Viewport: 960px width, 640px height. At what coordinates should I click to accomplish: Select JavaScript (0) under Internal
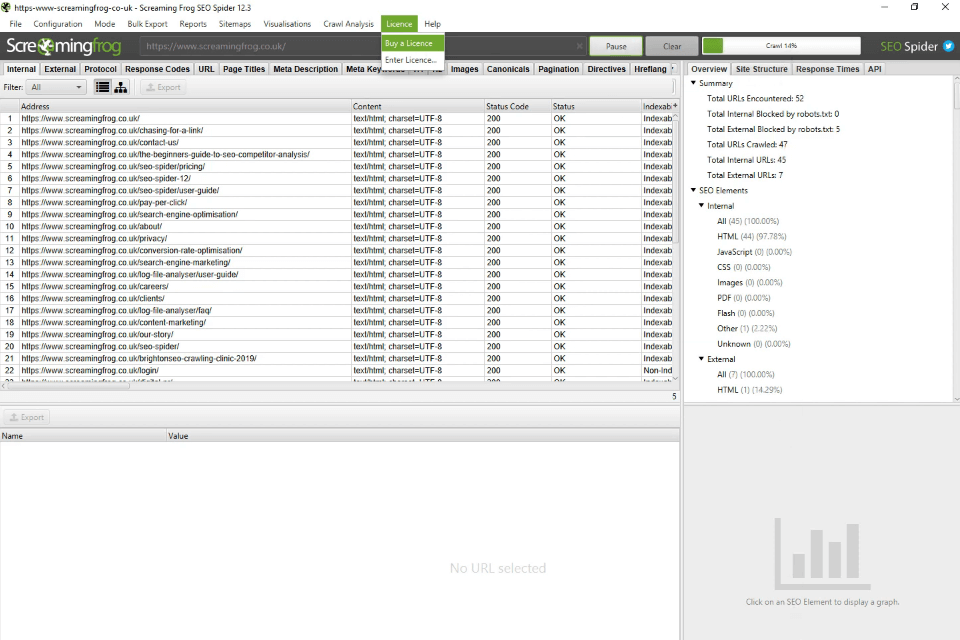tap(754, 252)
